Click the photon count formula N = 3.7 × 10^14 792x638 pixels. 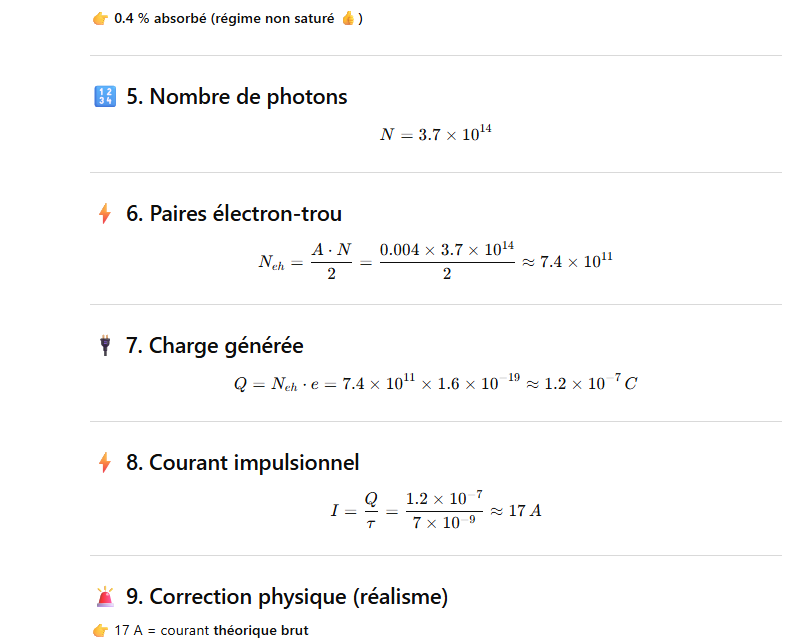[x=436, y=134]
